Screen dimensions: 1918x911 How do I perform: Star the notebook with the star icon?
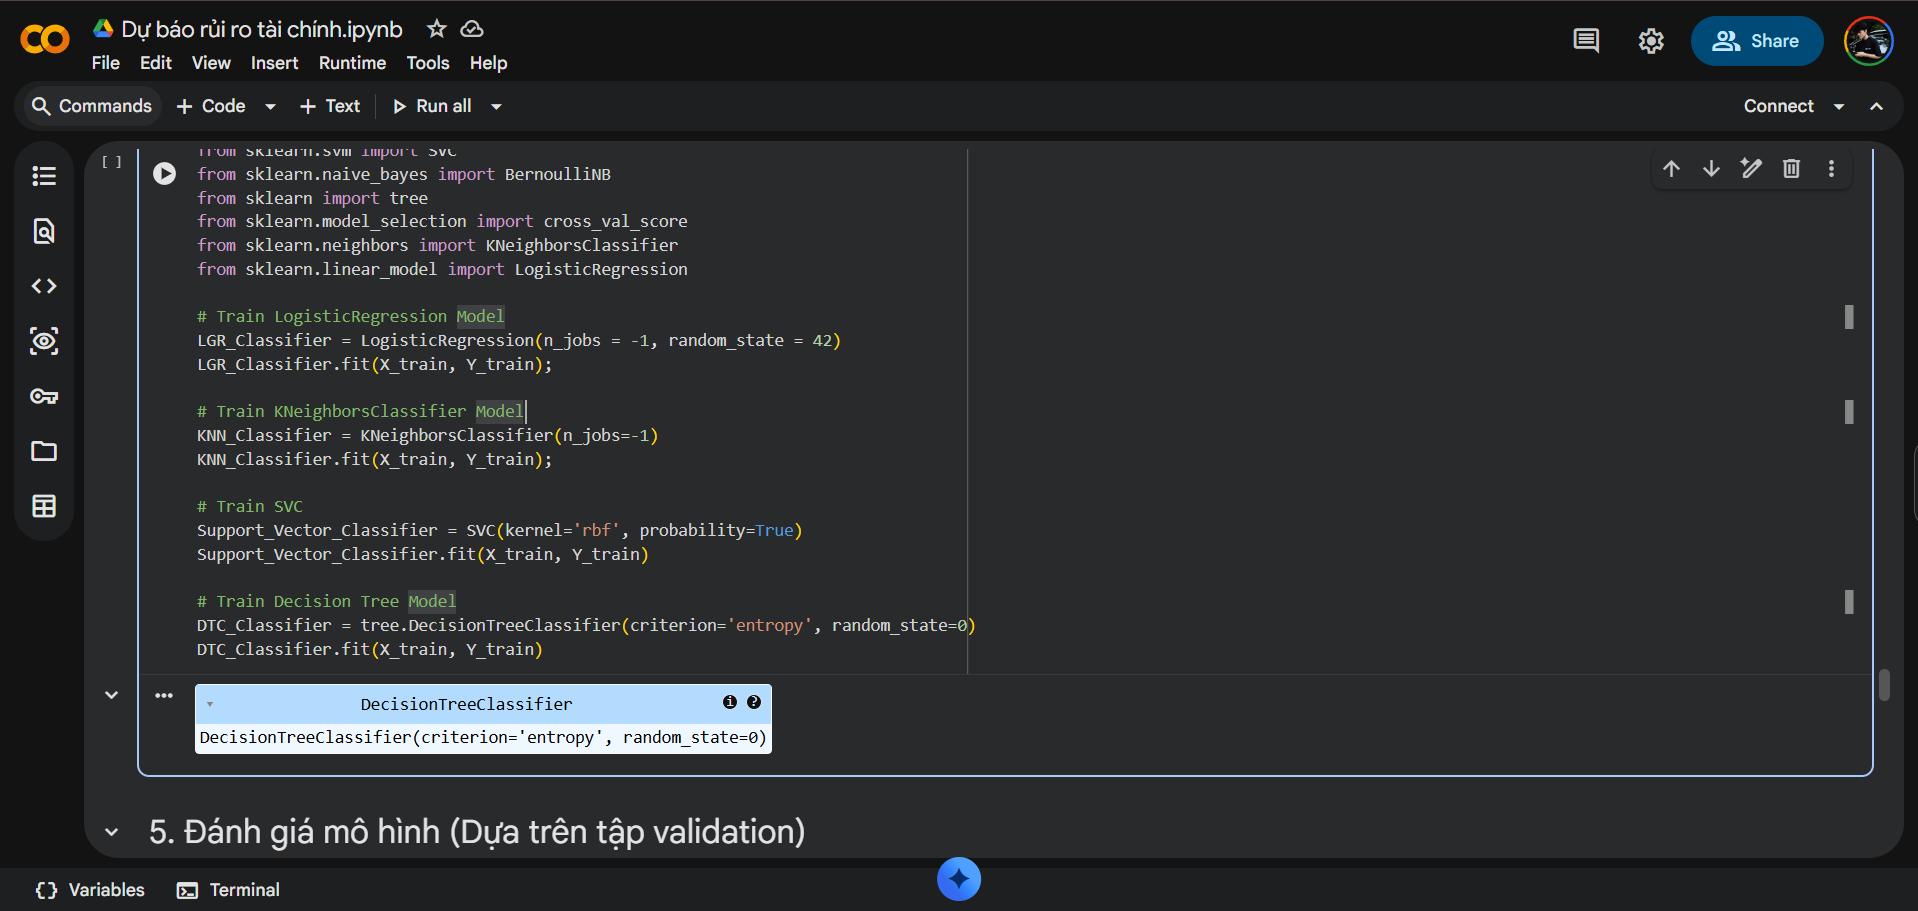point(437,29)
